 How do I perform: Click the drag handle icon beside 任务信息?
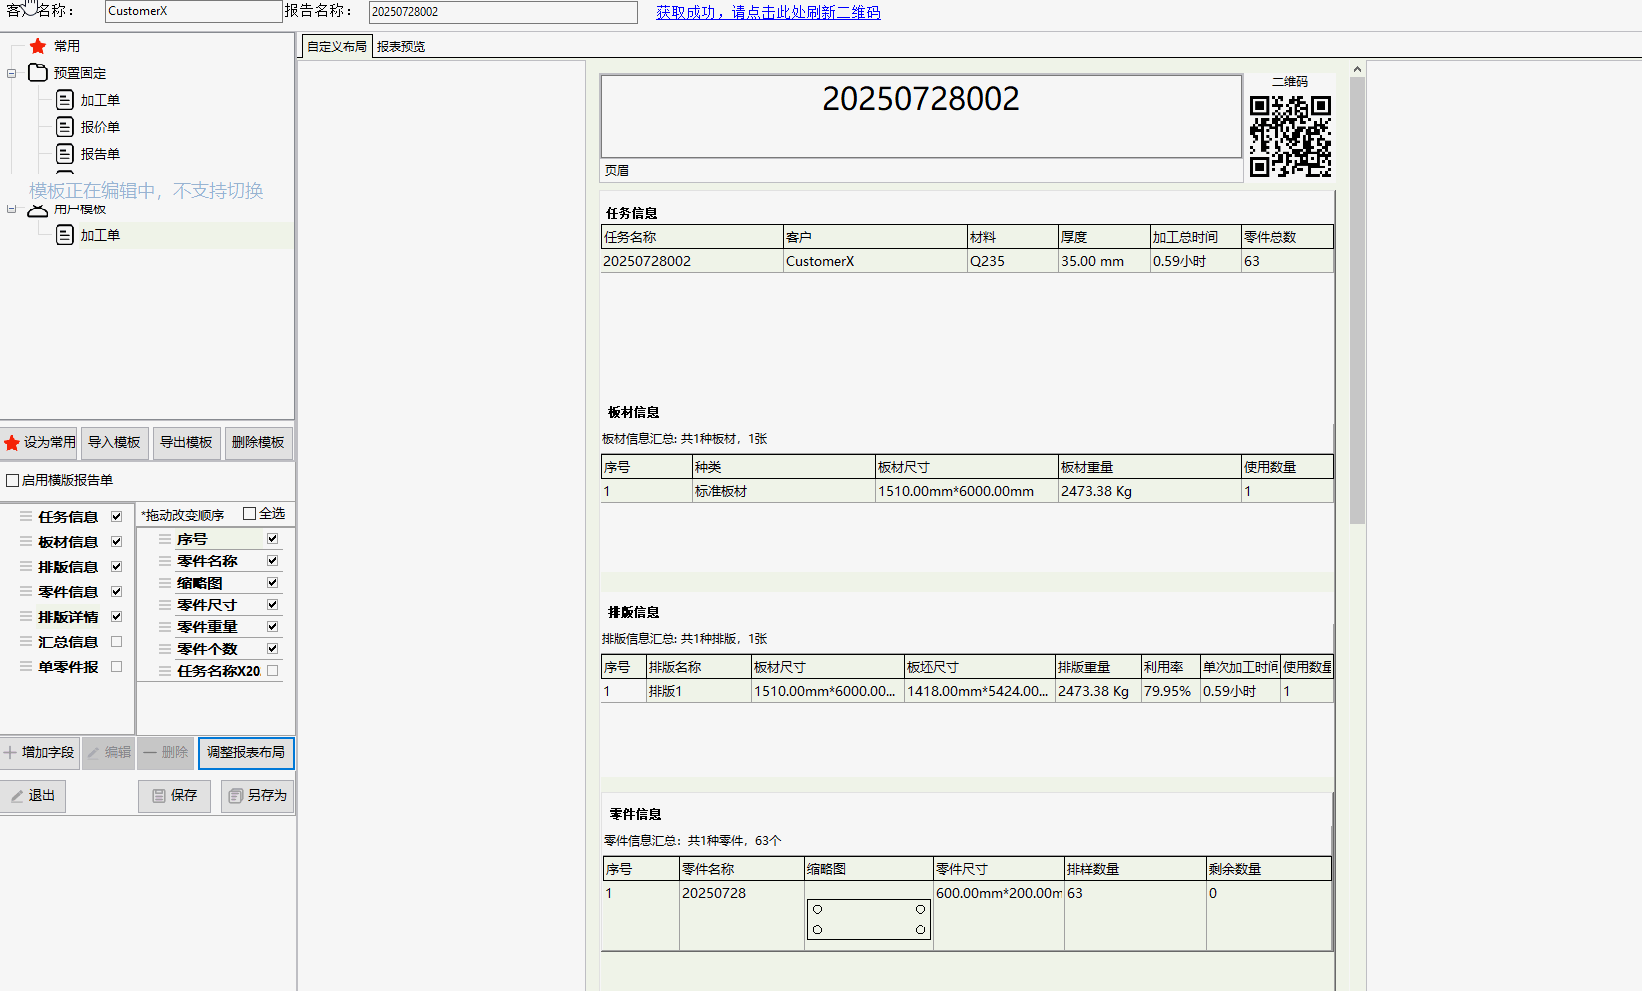(x=26, y=517)
